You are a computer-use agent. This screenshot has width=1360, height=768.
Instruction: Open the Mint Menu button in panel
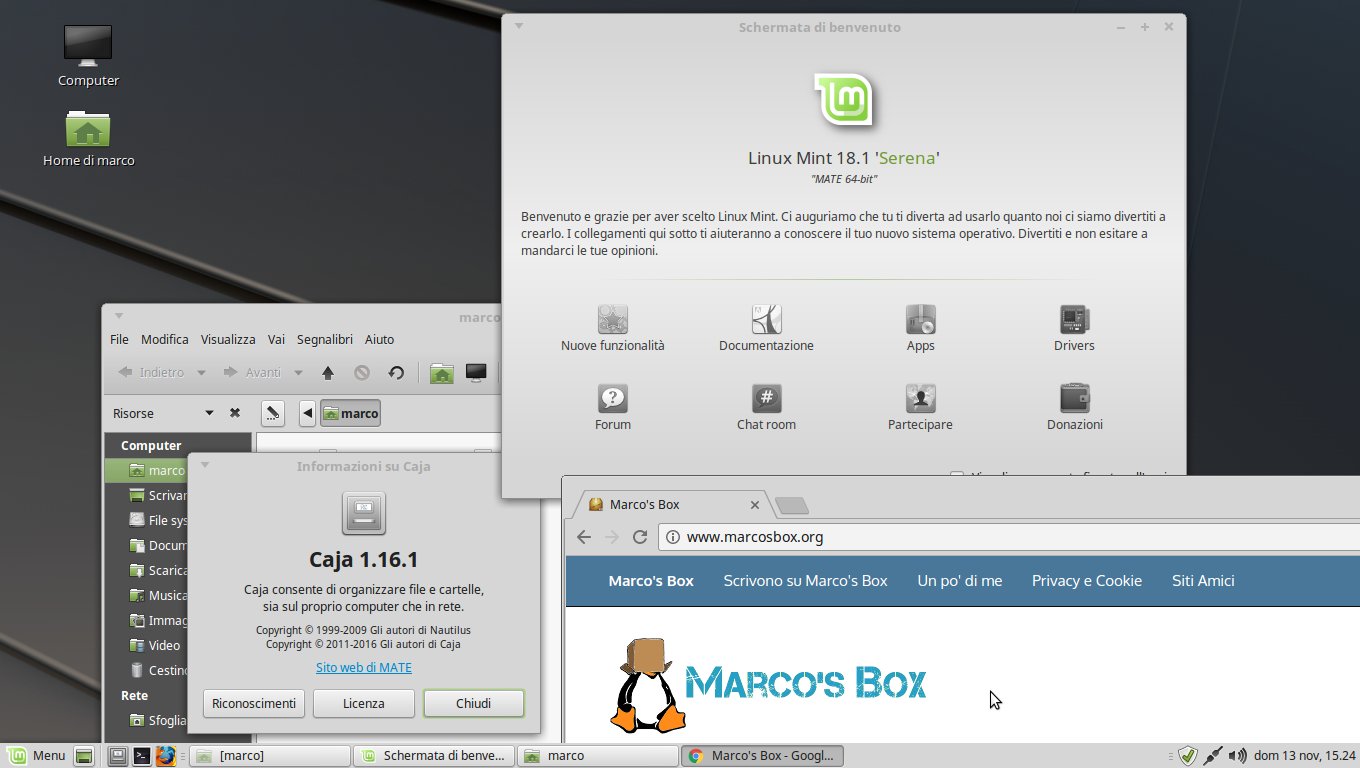(x=36, y=756)
